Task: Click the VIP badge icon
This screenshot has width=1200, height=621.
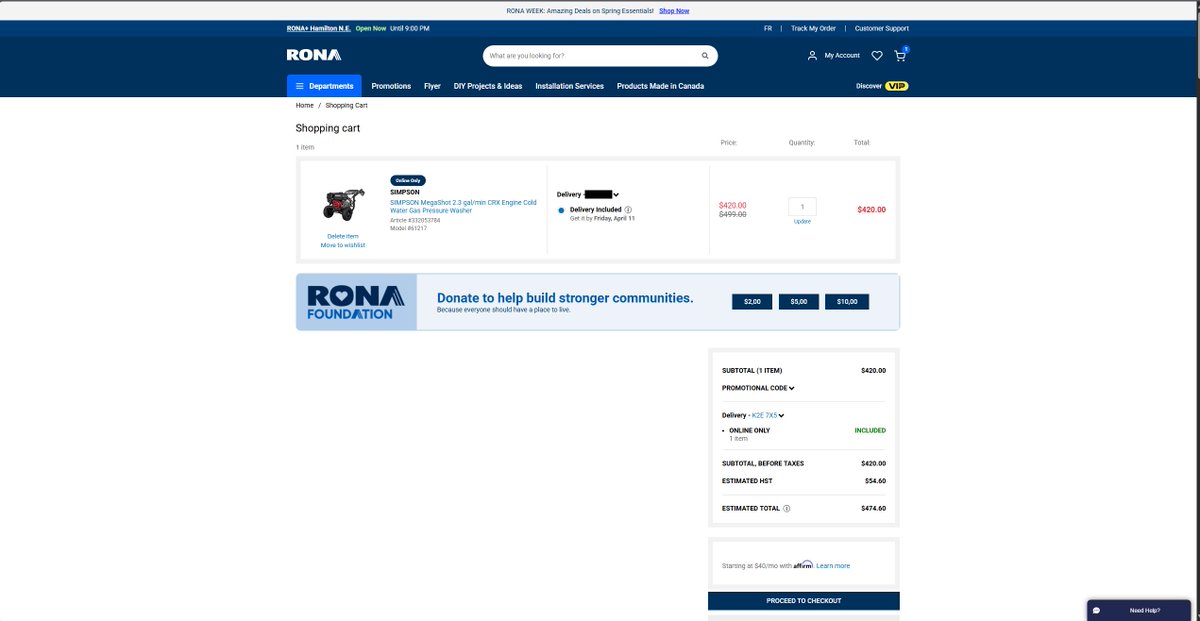Action: click(x=897, y=86)
